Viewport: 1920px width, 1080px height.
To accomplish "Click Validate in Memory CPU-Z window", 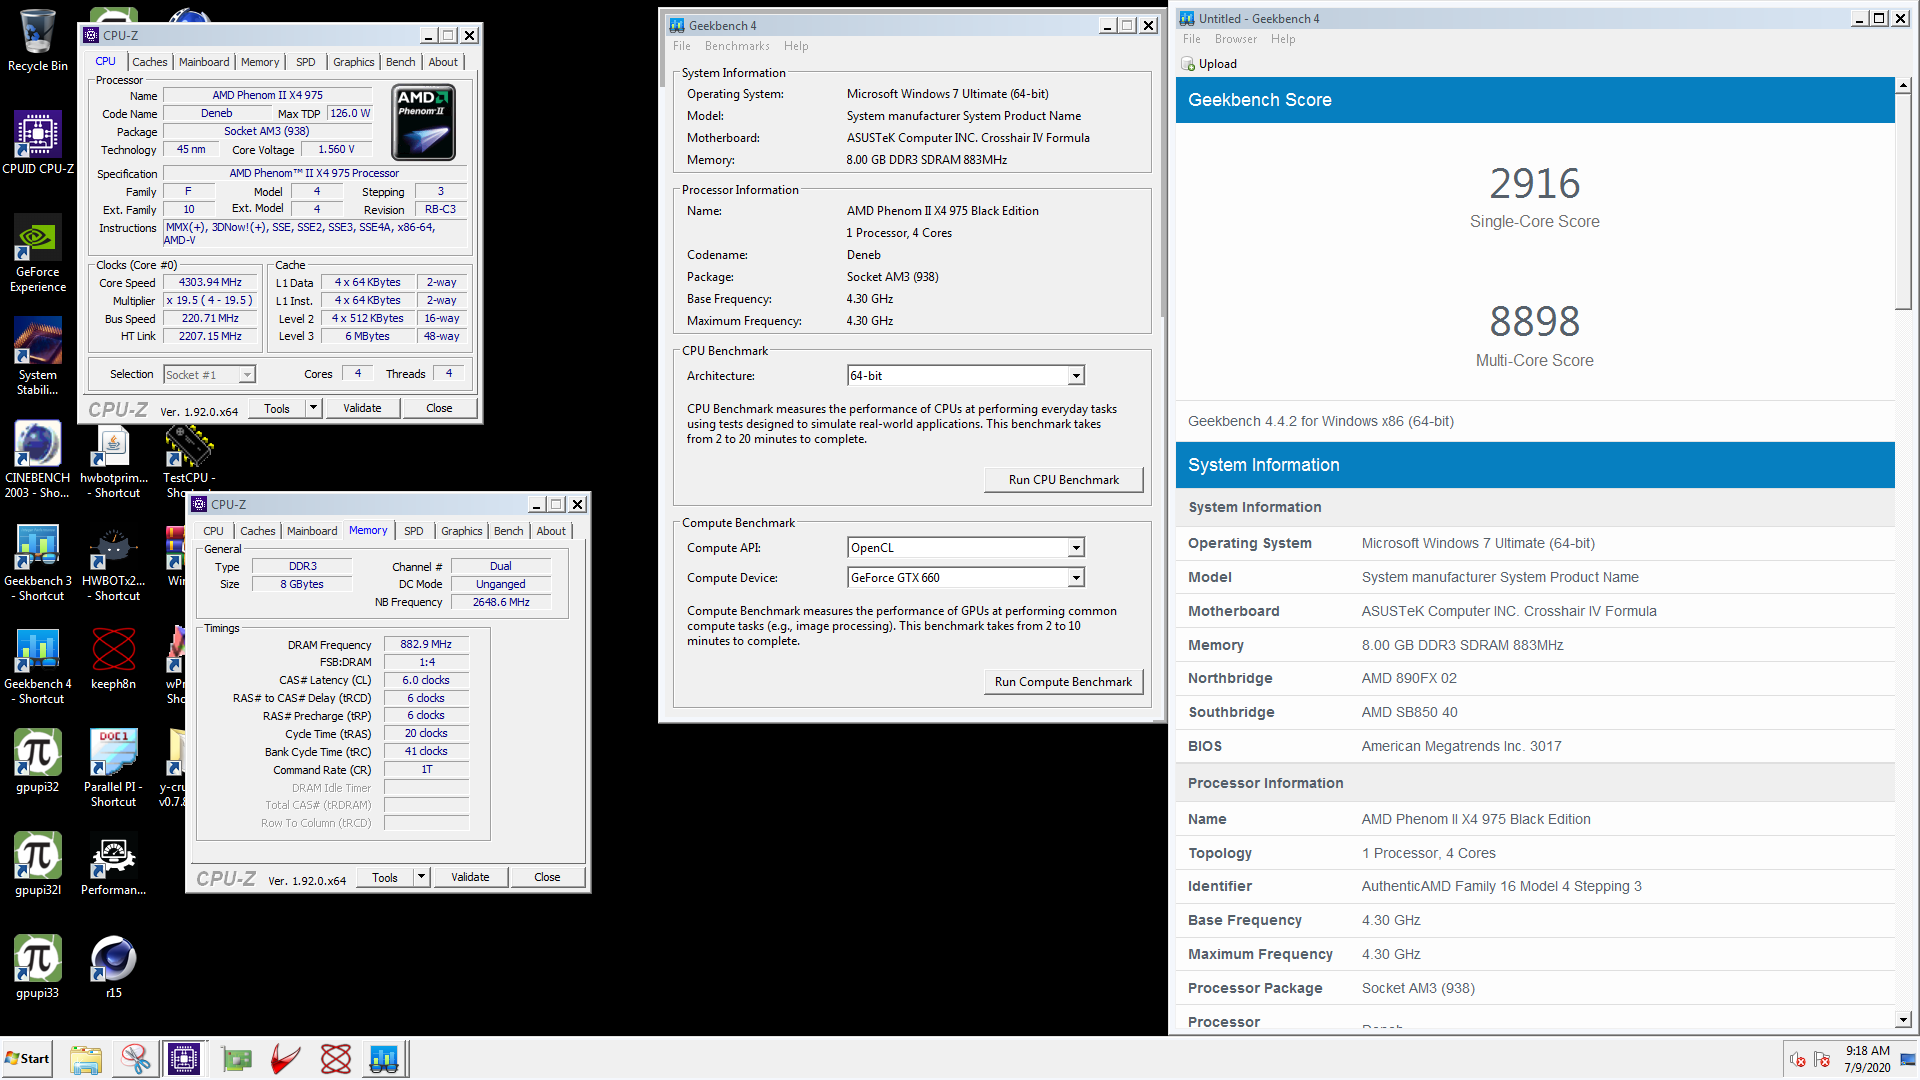I will tap(470, 877).
